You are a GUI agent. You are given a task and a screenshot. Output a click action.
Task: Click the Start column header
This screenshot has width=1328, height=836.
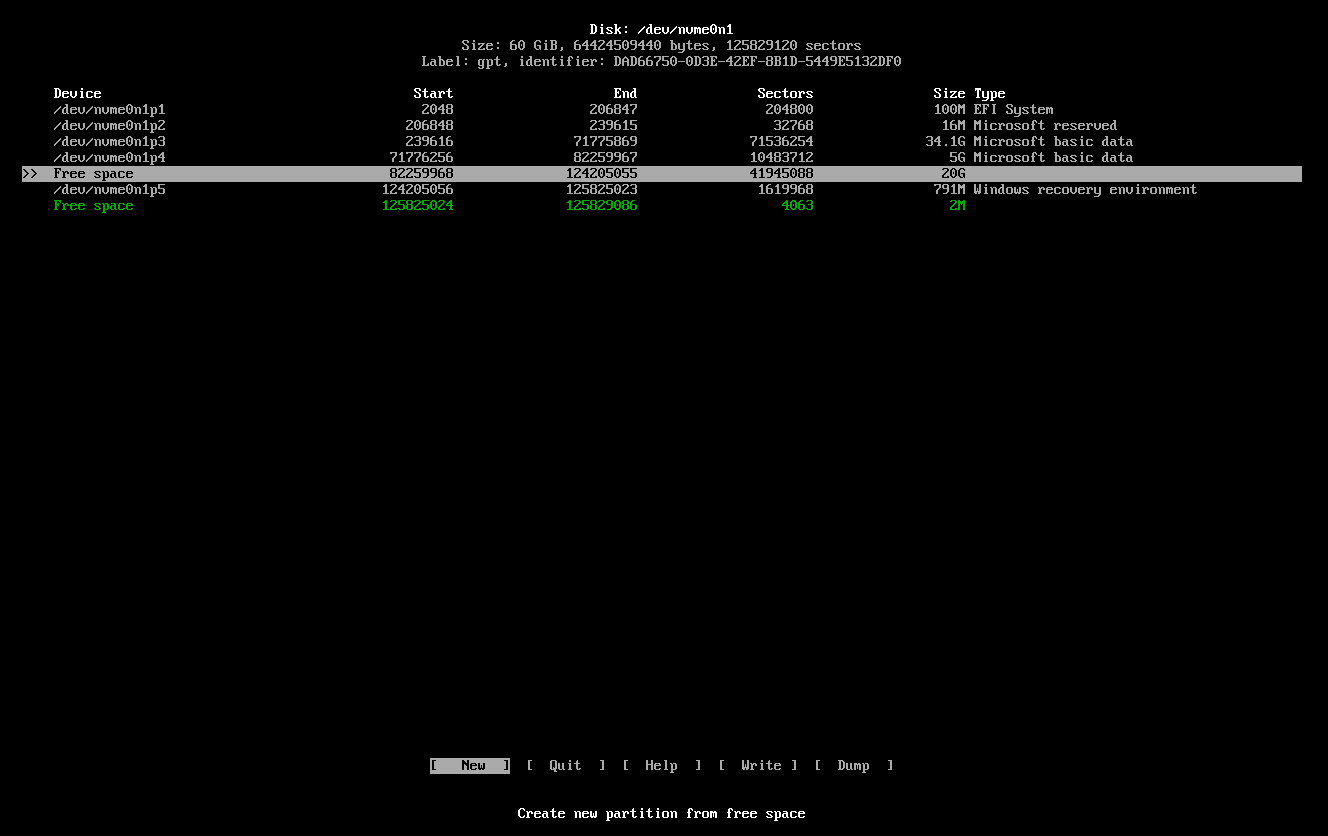click(434, 94)
